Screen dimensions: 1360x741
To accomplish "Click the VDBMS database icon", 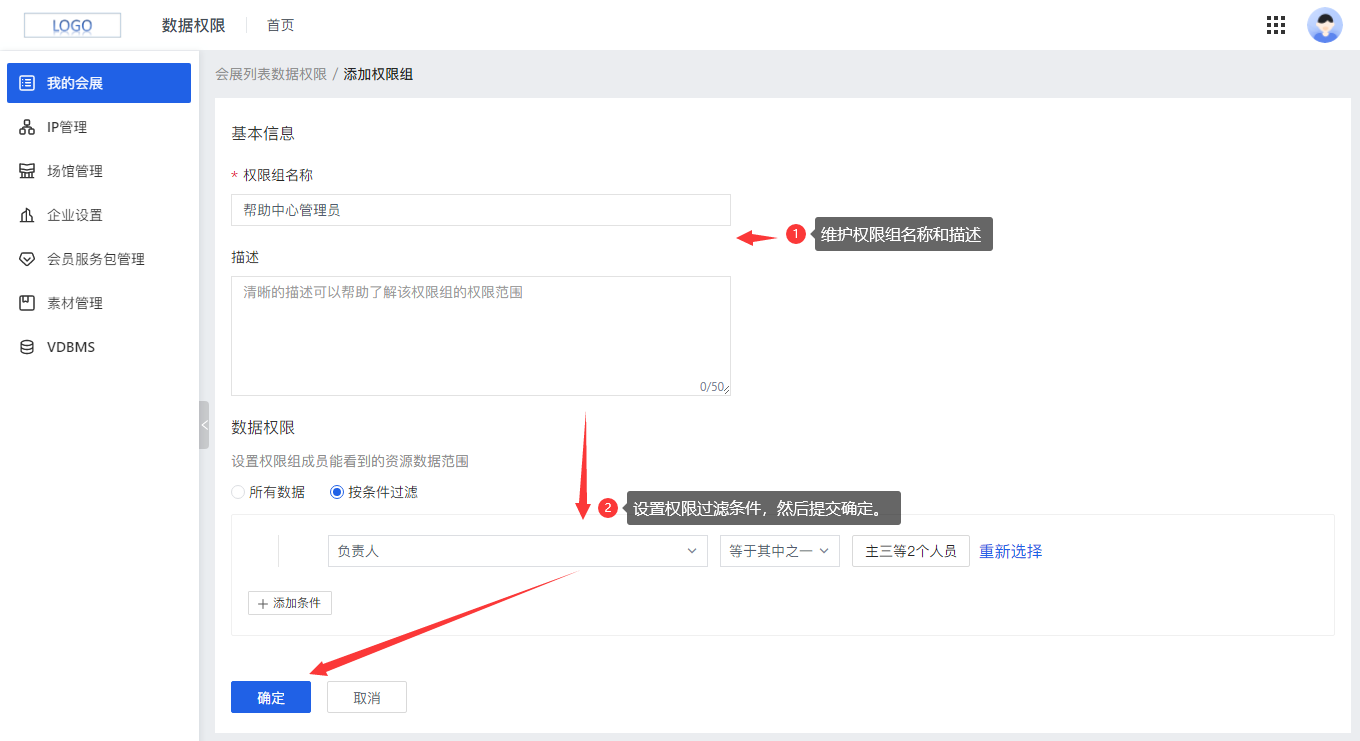I will pyautogui.click(x=27, y=346).
